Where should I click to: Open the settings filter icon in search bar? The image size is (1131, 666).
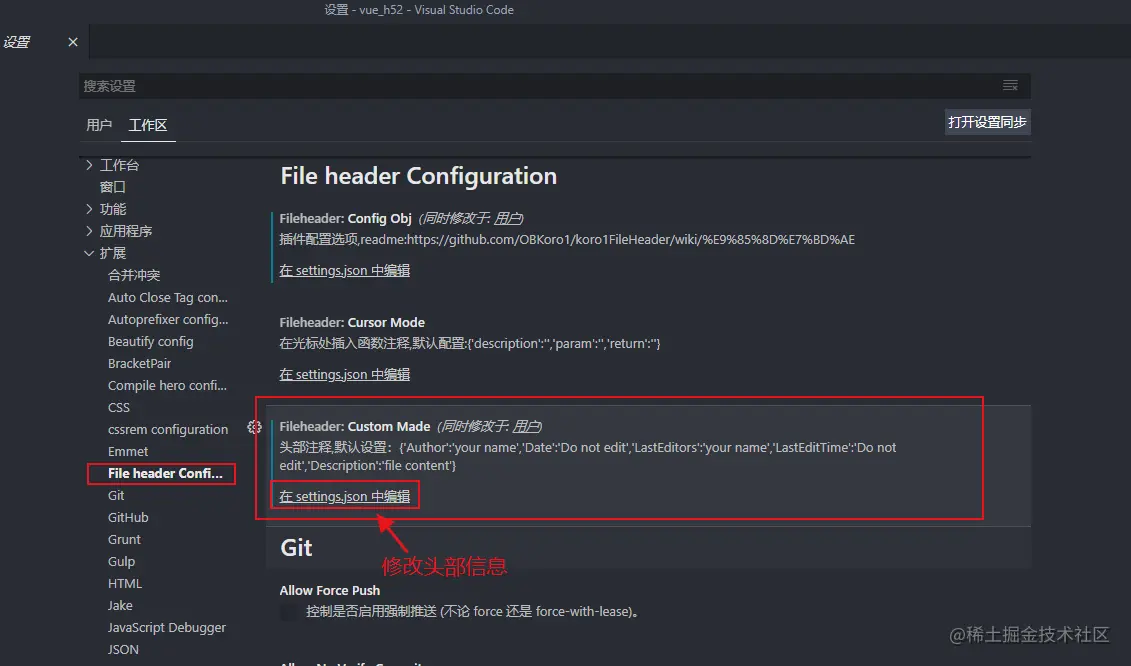1010,85
